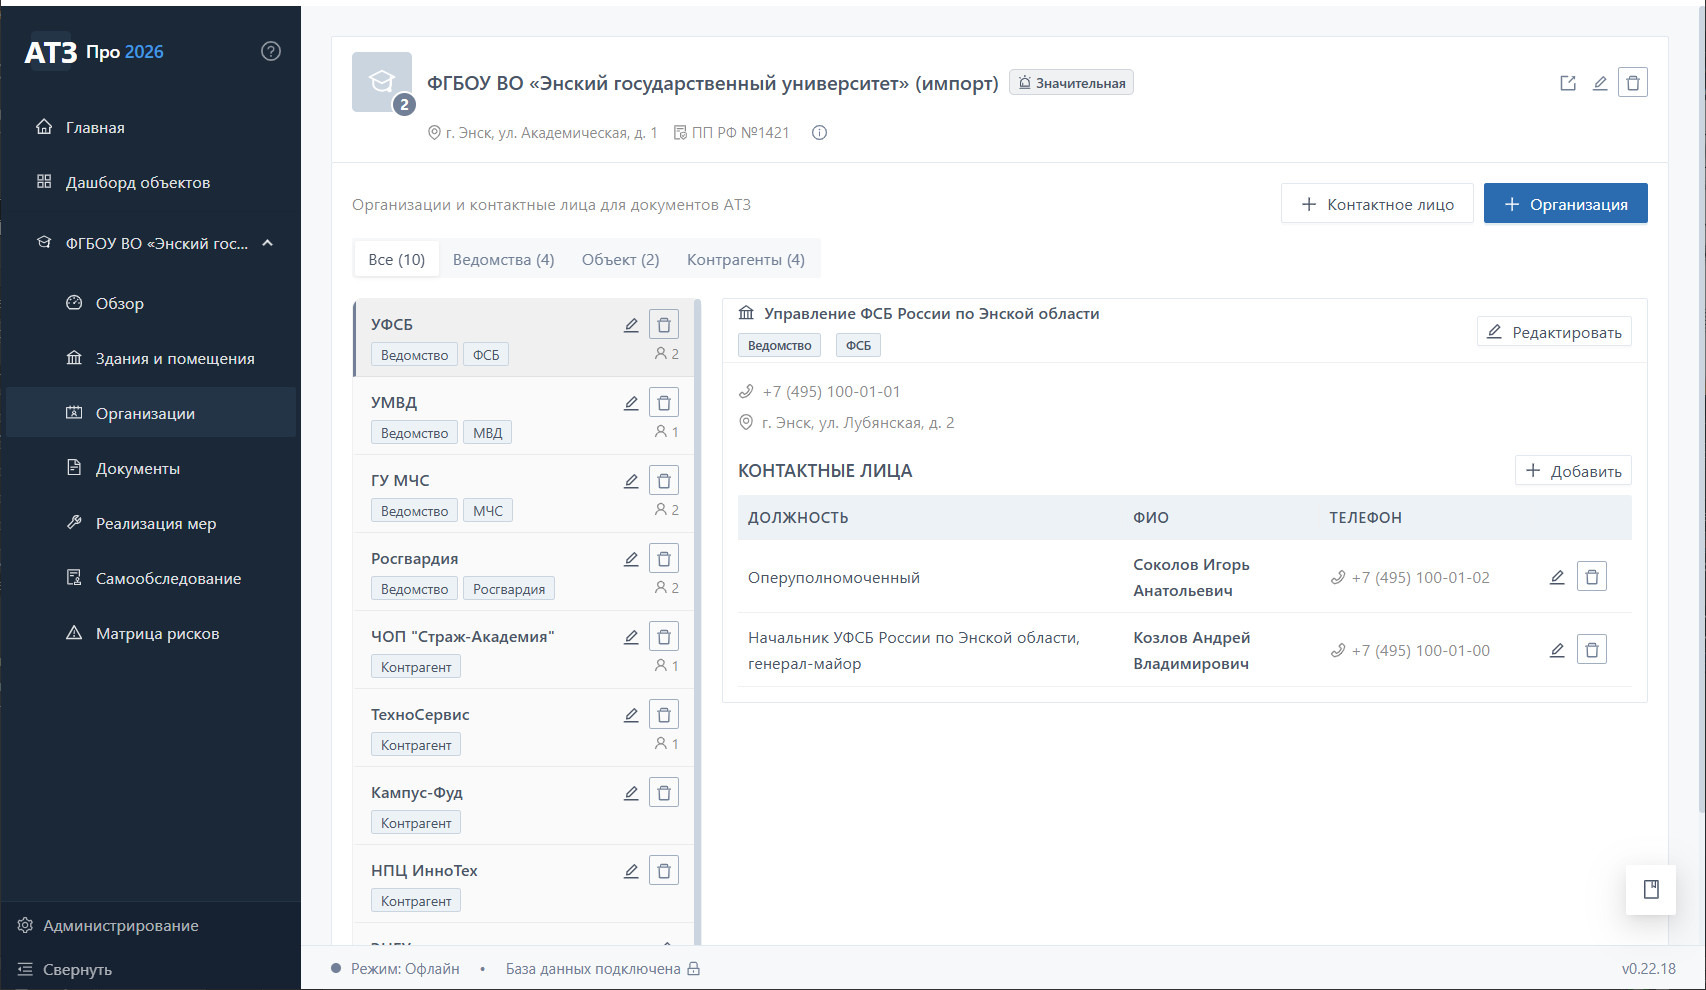This screenshot has height=990, width=1706.
Task: Open Дашборд объектов in the sidebar
Action: pos(151,182)
